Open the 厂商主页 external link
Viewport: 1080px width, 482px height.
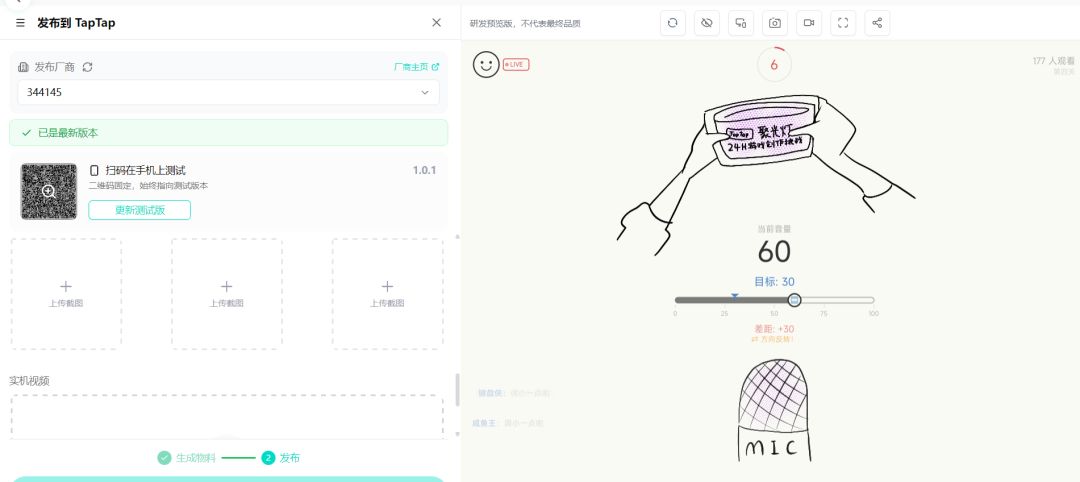(x=416, y=67)
